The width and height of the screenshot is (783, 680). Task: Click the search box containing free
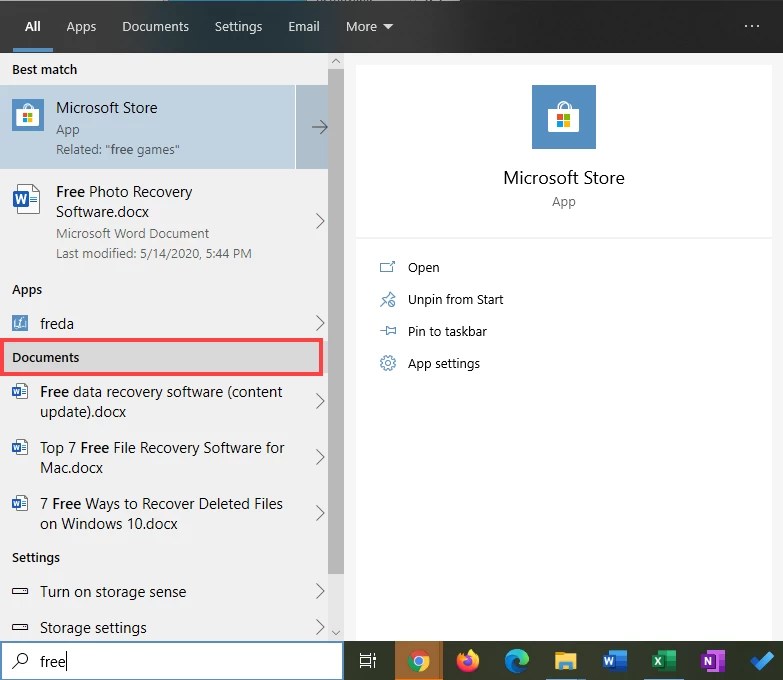[172, 661]
